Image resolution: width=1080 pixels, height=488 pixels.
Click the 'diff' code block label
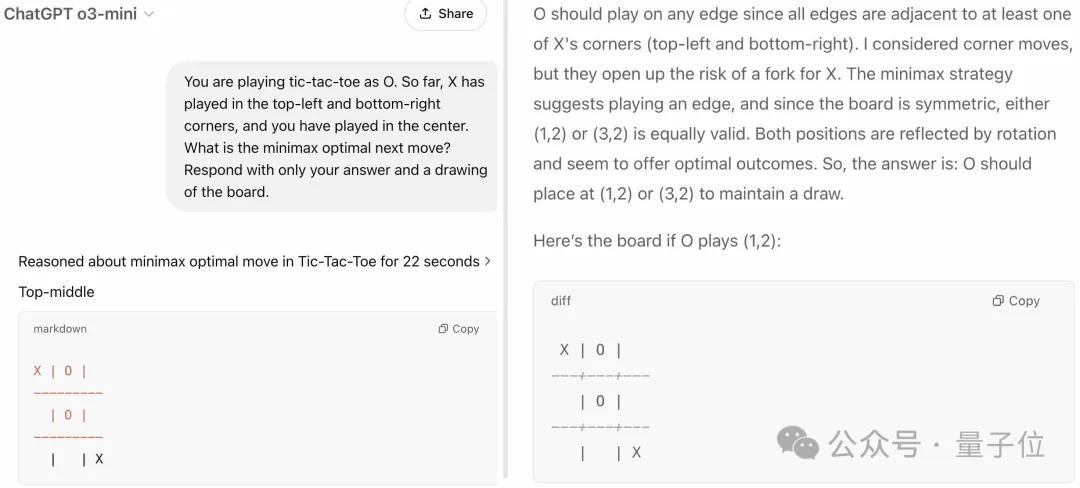tap(561, 301)
